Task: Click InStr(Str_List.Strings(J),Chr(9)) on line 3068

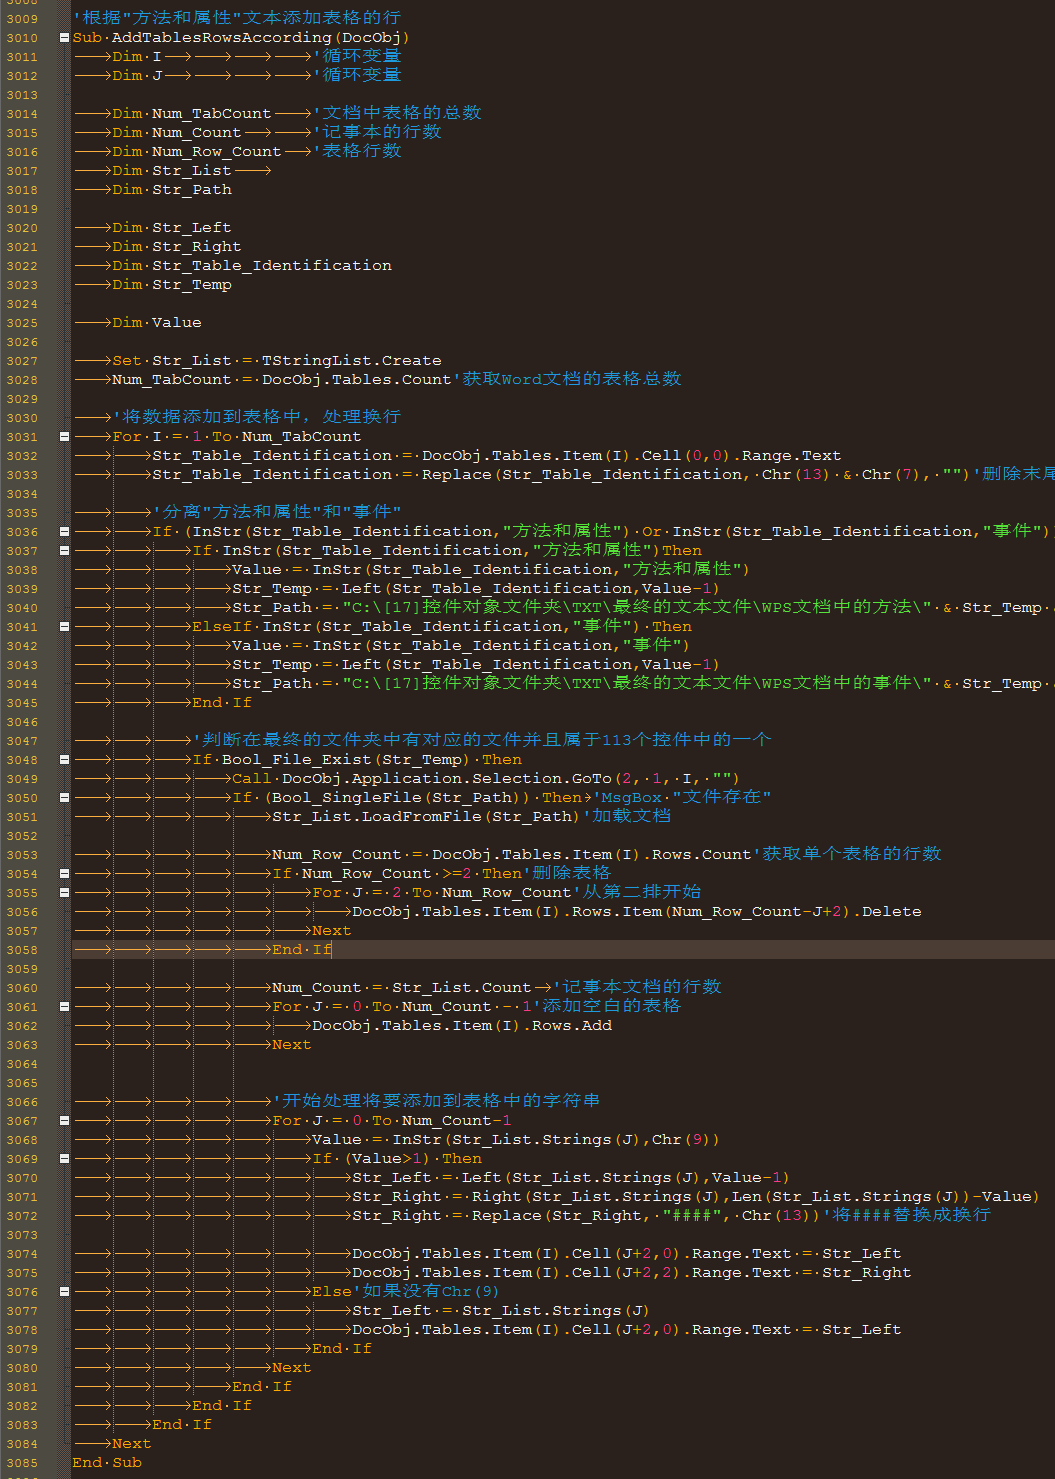Action: (x=556, y=1140)
